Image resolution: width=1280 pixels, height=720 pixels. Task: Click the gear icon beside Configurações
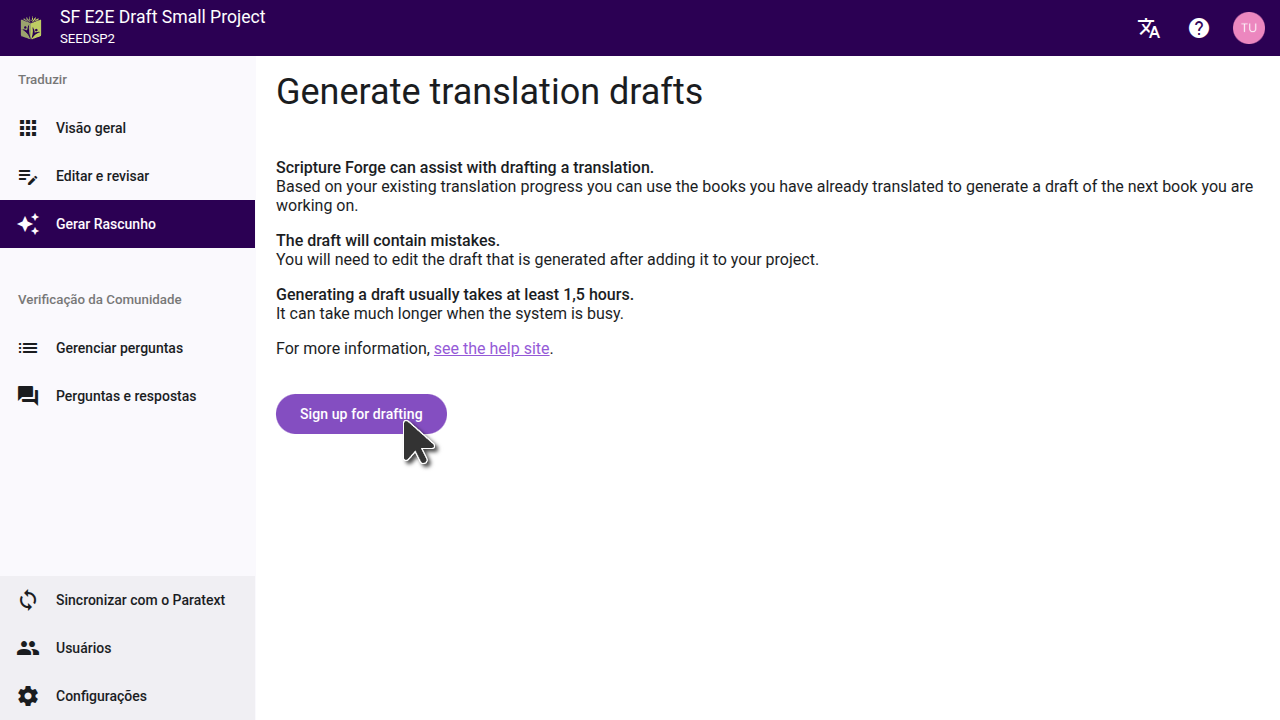coord(28,696)
